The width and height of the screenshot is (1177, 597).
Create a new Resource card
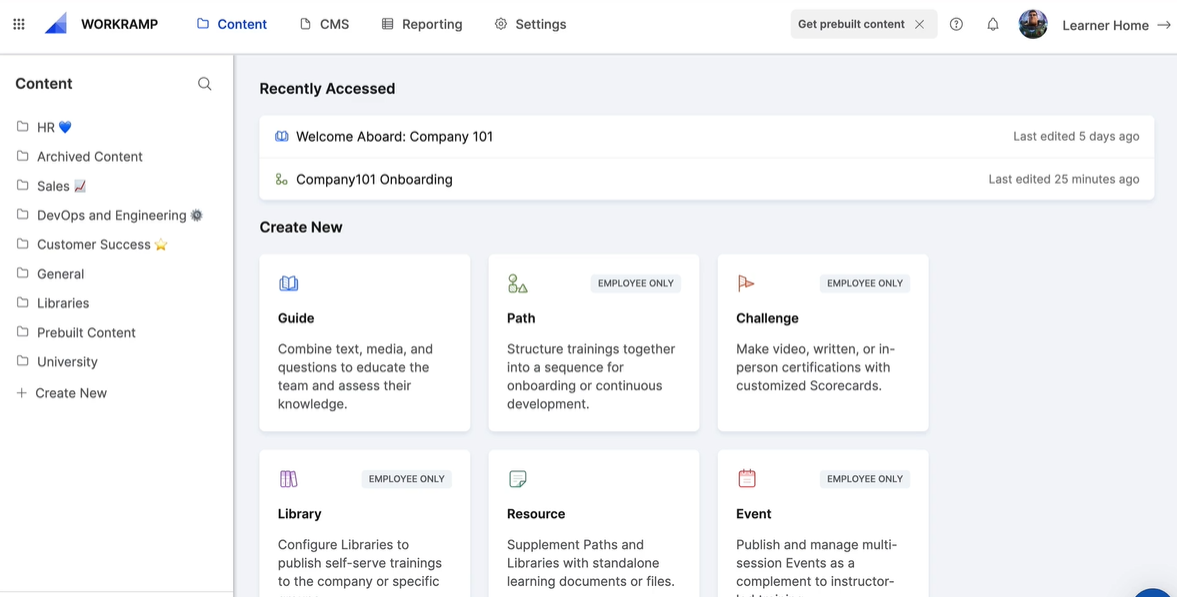coord(594,523)
